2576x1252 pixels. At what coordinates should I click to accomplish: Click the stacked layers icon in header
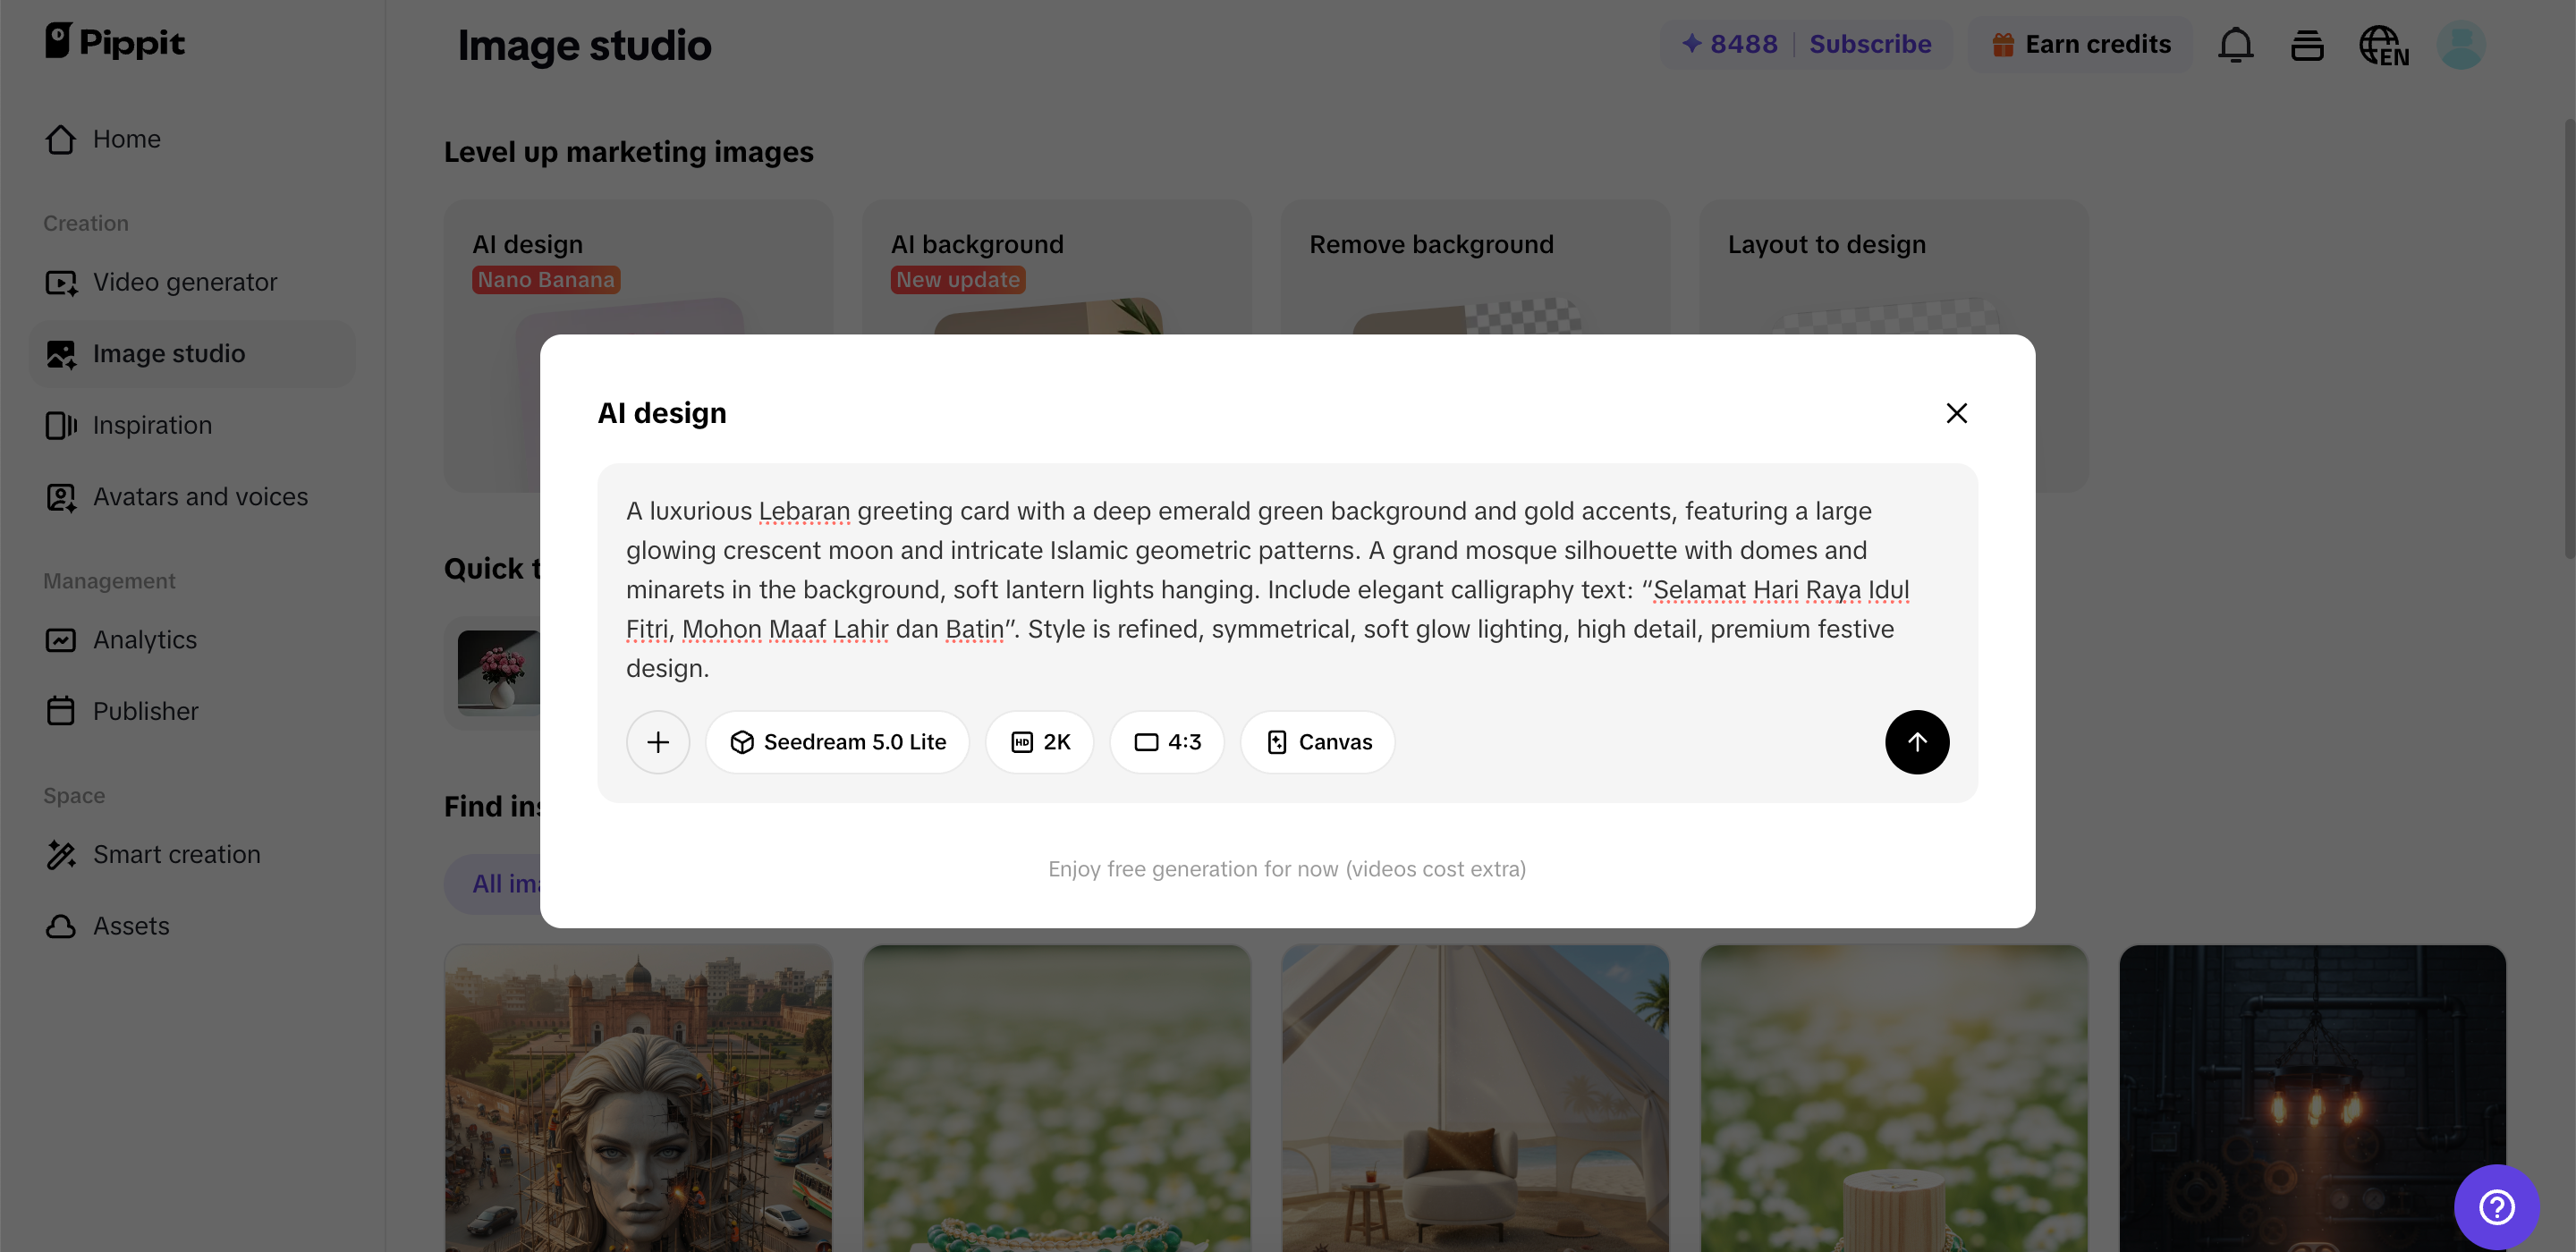(x=2307, y=45)
